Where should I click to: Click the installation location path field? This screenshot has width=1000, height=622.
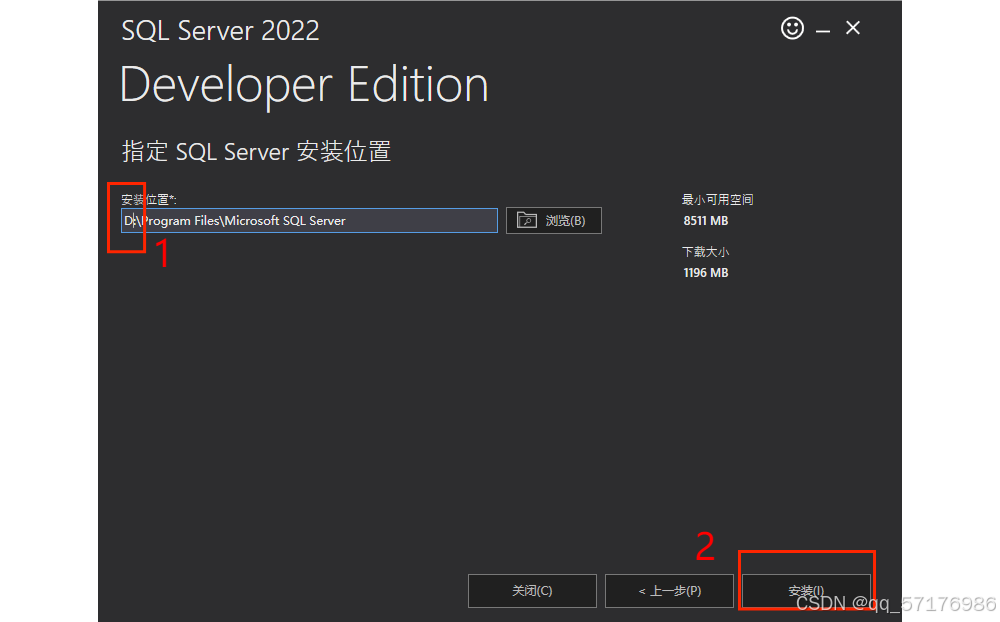[x=309, y=221]
